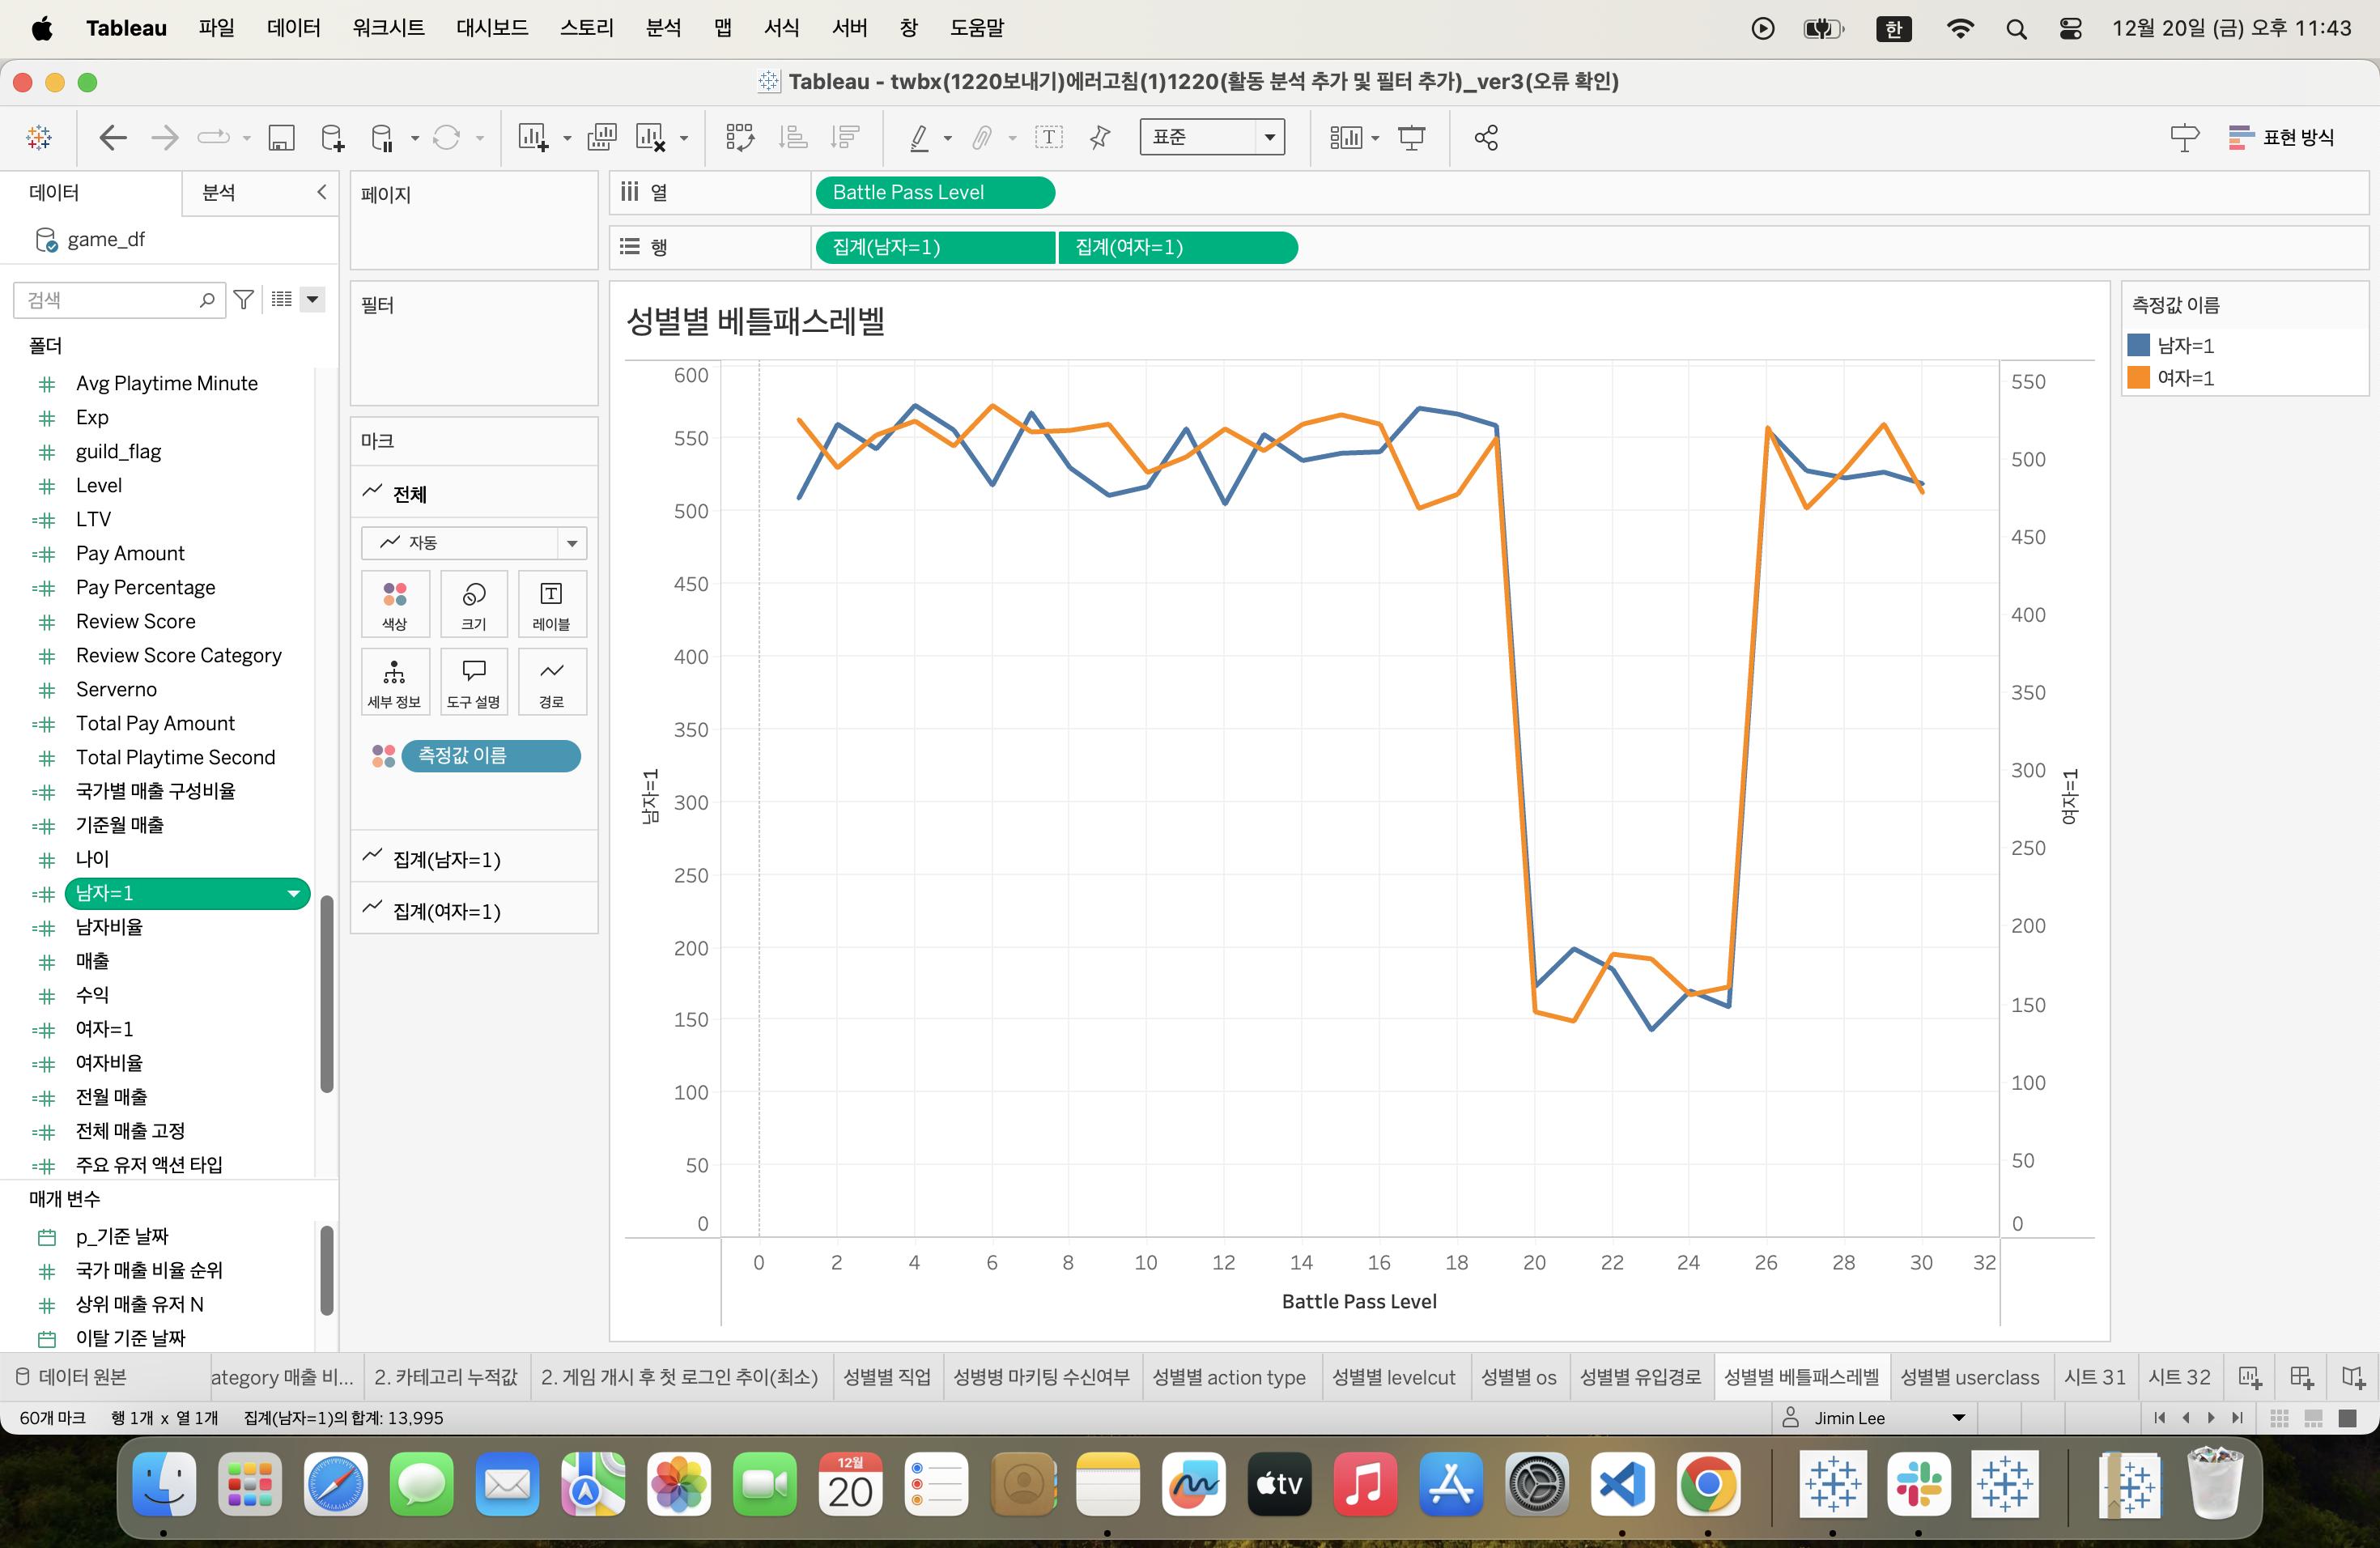Open the Size marks card button
The image size is (2380, 1548).
coord(474,604)
